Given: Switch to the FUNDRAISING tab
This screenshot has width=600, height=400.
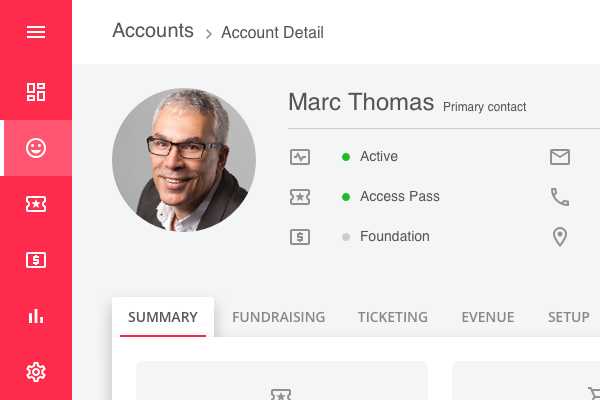Looking at the screenshot, I should pyautogui.click(x=278, y=317).
